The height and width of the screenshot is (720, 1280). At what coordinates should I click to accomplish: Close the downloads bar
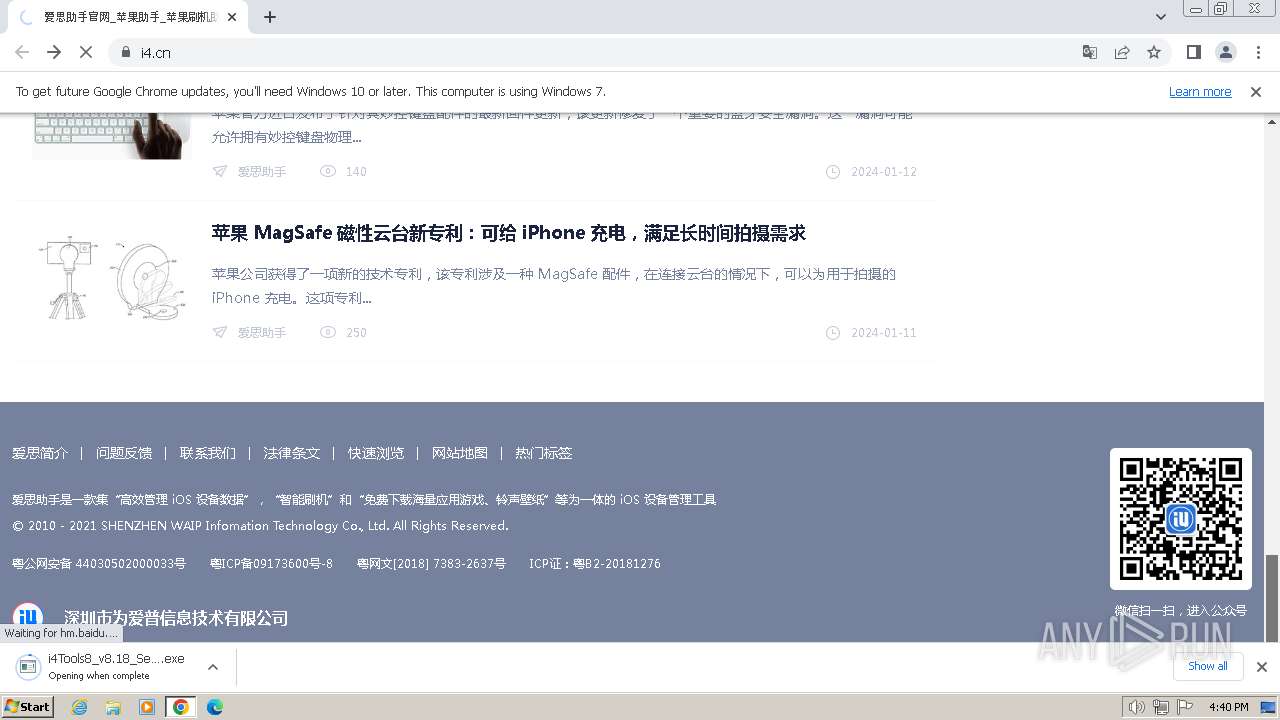(x=1262, y=667)
